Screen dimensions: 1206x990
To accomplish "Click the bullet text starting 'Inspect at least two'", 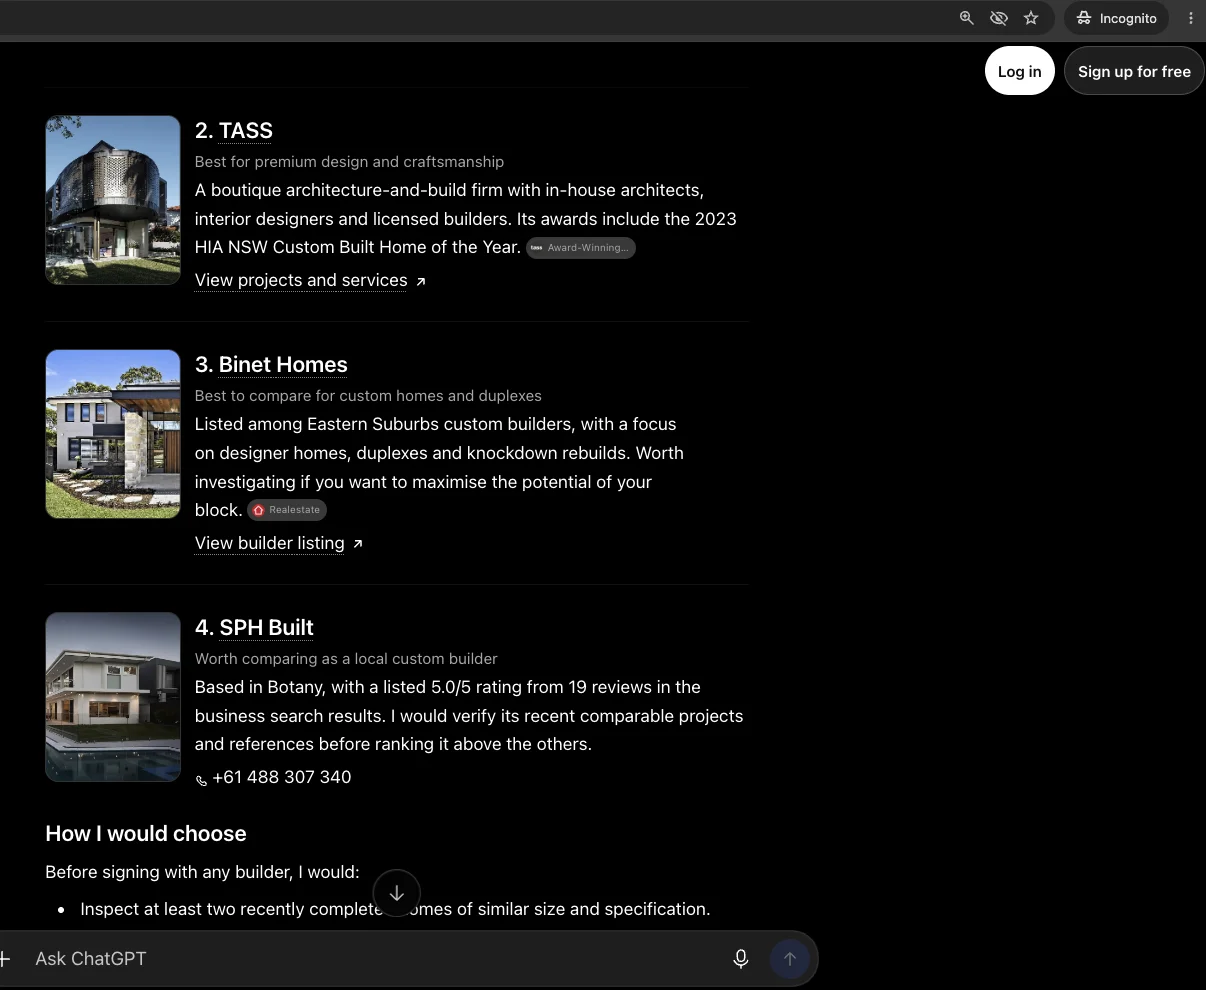I will tap(395, 909).
